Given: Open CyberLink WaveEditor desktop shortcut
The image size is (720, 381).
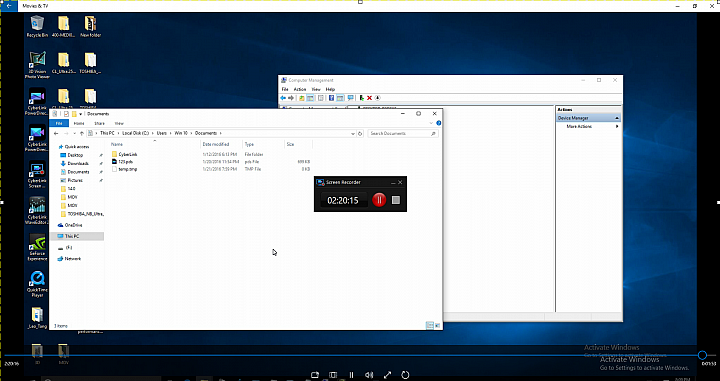Looking at the screenshot, I should point(37,211).
